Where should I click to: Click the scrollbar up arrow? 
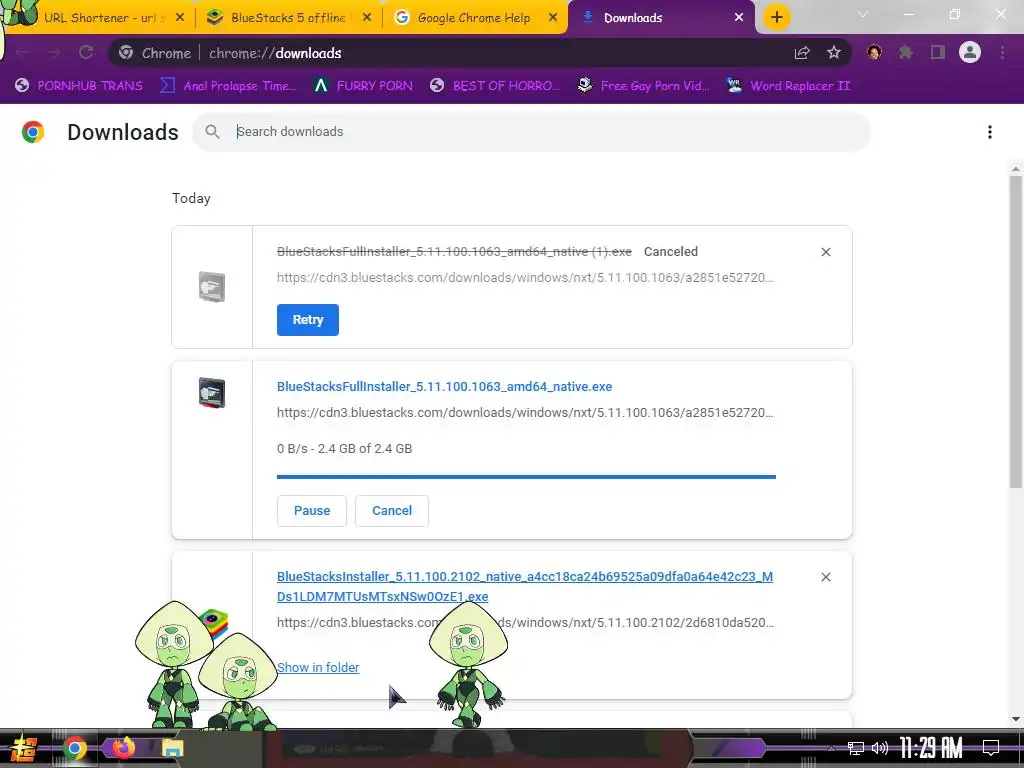coord(1016,169)
